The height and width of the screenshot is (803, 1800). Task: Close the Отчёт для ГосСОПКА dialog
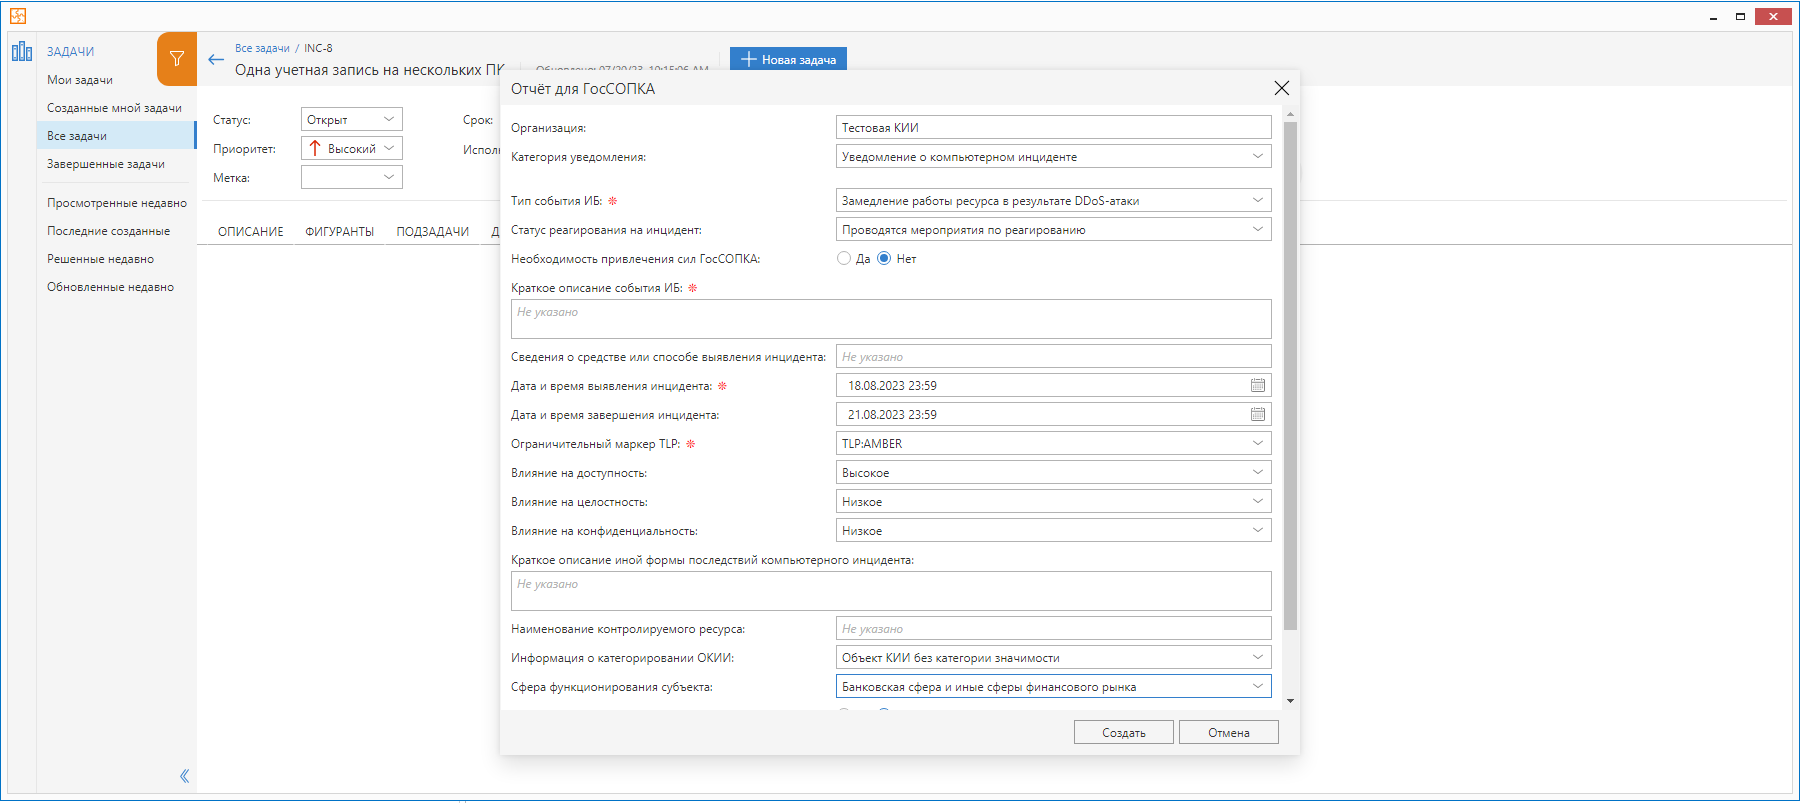[x=1282, y=88]
